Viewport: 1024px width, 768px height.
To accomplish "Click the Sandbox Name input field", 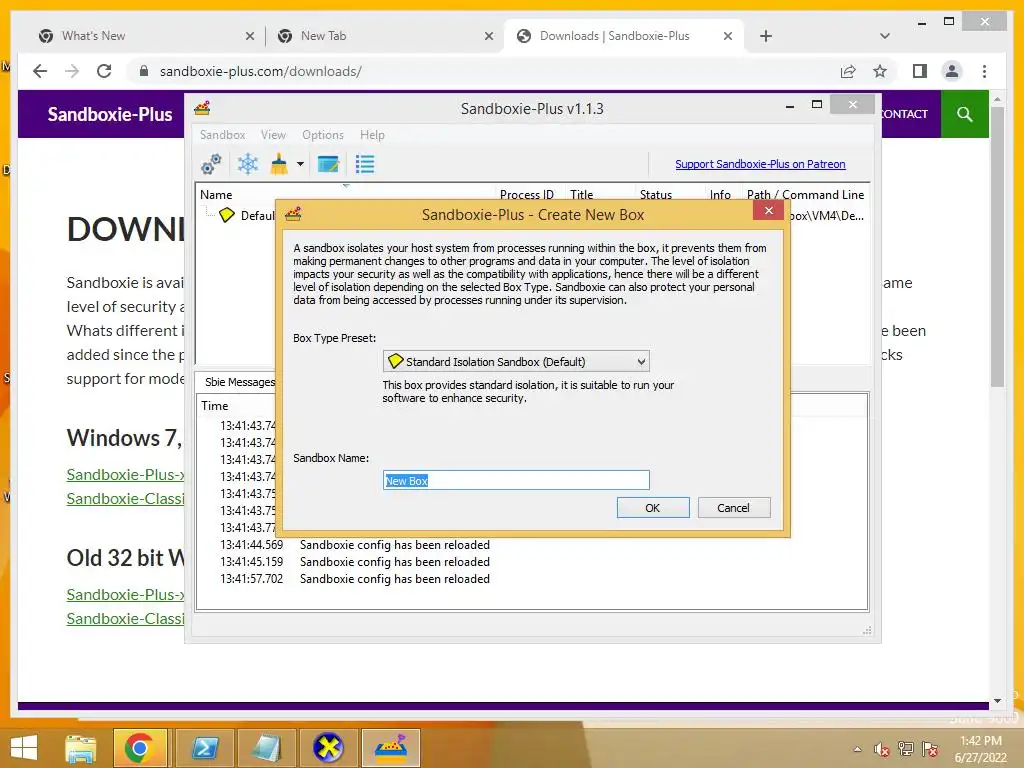I will [516, 480].
